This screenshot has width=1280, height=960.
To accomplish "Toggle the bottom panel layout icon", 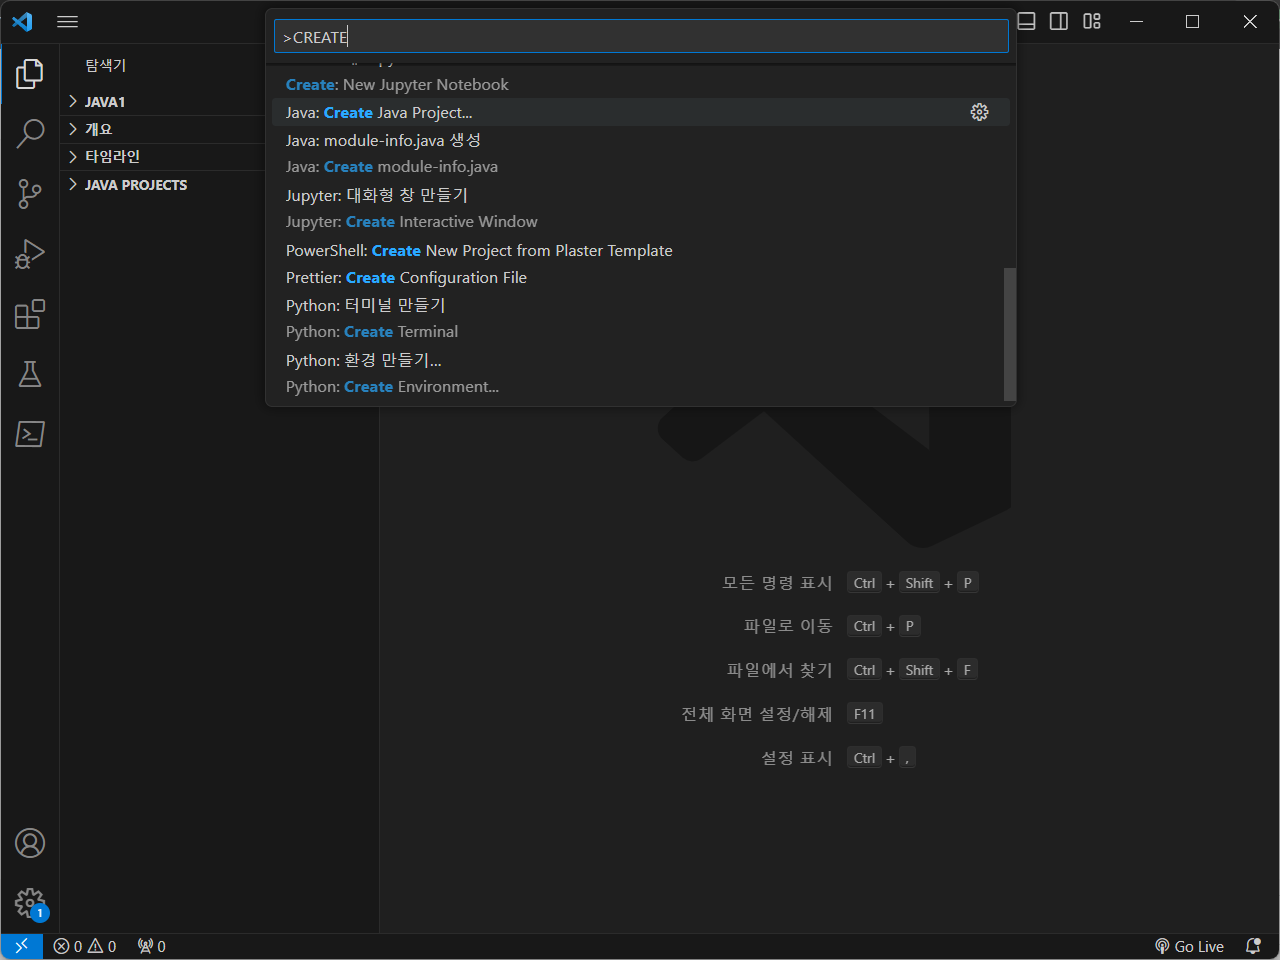I will [x=1027, y=21].
